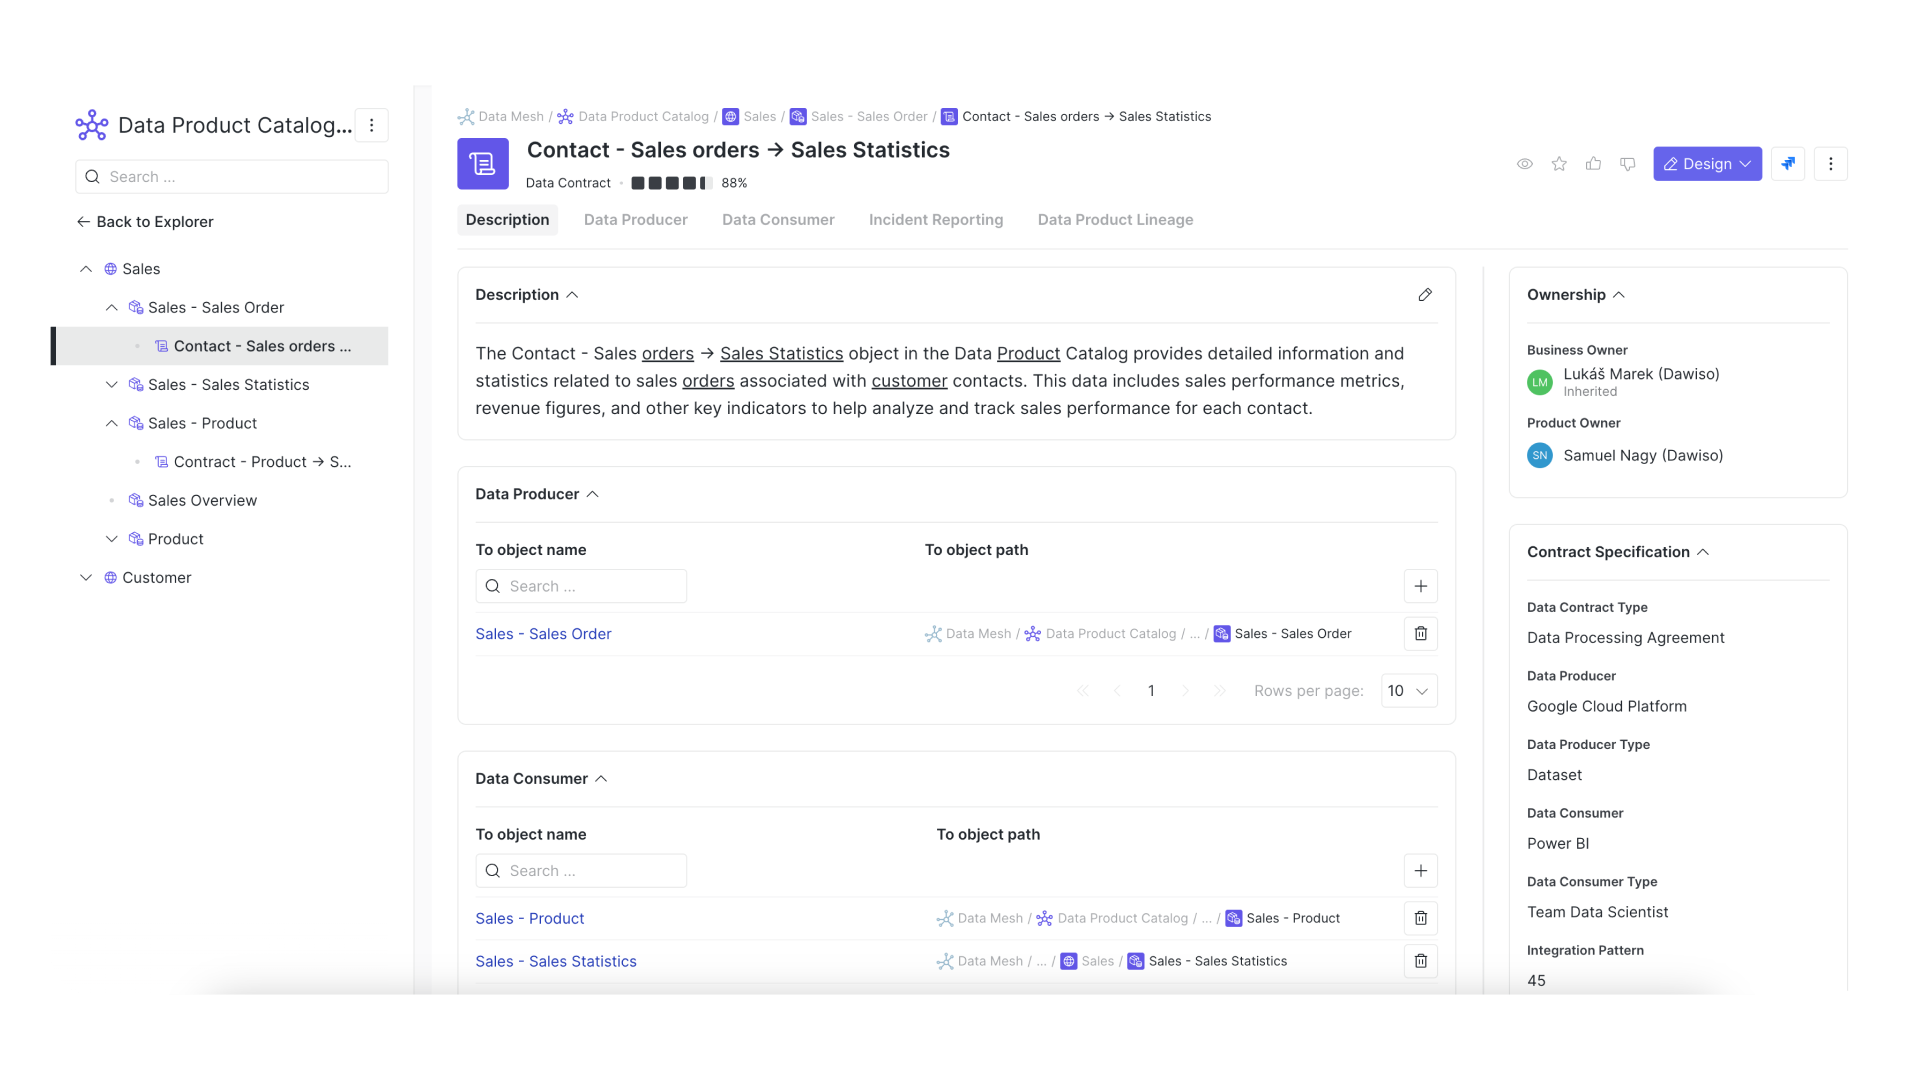Add a new Data Consumer with plus
The width and height of the screenshot is (1921, 1080).
(1420, 871)
